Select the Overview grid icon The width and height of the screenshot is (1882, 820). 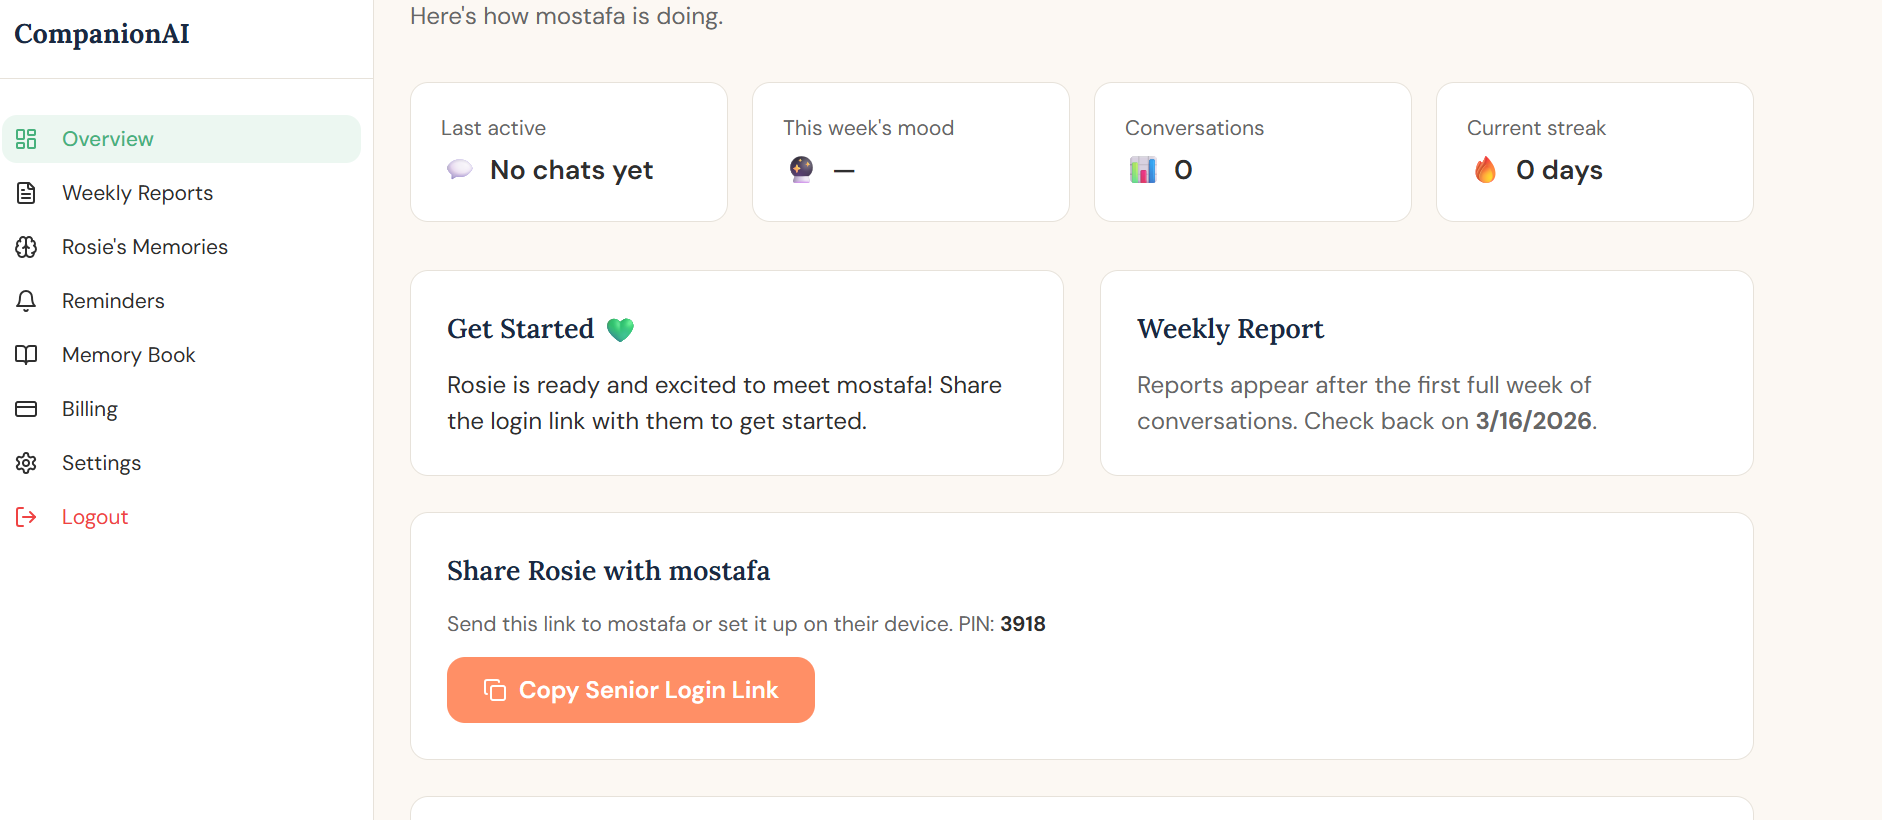(x=27, y=139)
